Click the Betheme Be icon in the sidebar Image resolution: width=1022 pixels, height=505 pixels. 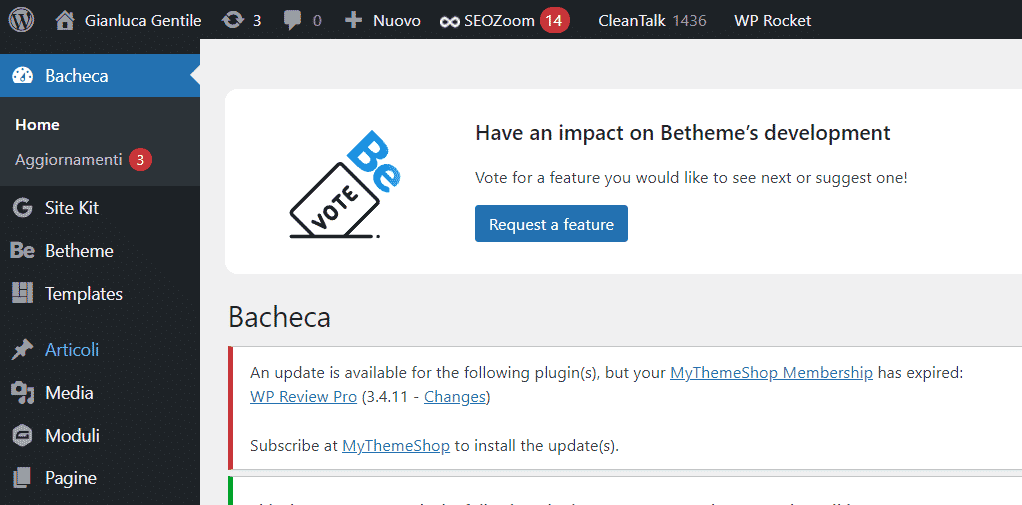point(22,251)
